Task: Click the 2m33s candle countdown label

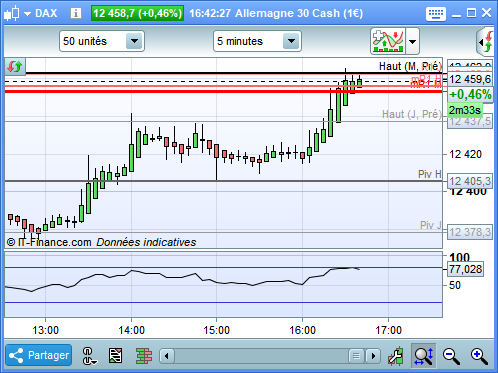Action: click(x=465, y=110)
